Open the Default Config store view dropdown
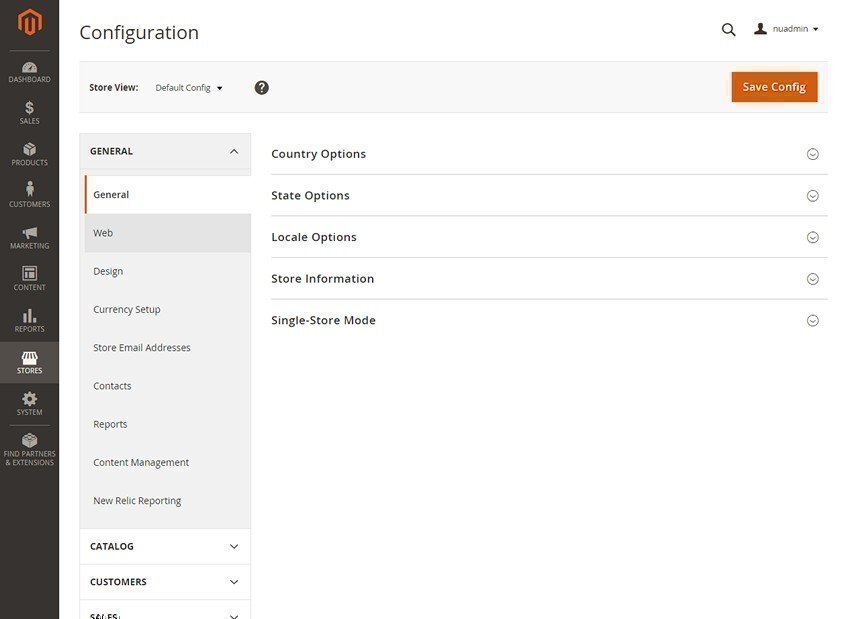 coord(189,88)
